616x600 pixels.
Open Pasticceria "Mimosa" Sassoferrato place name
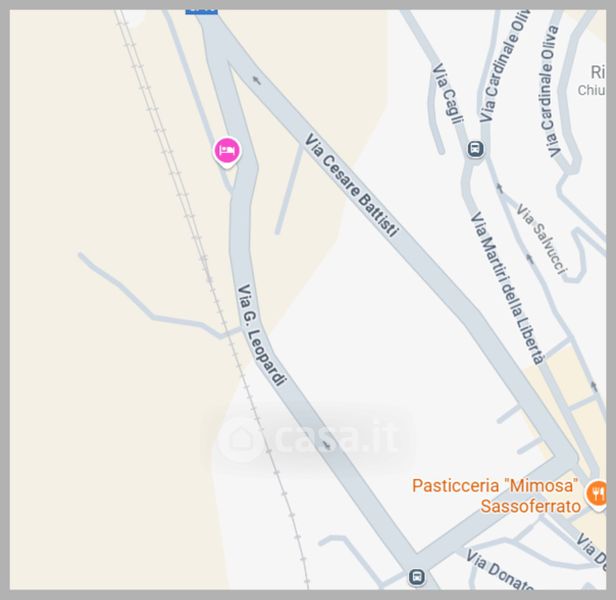pyautogui.click(x=496, y=496)
